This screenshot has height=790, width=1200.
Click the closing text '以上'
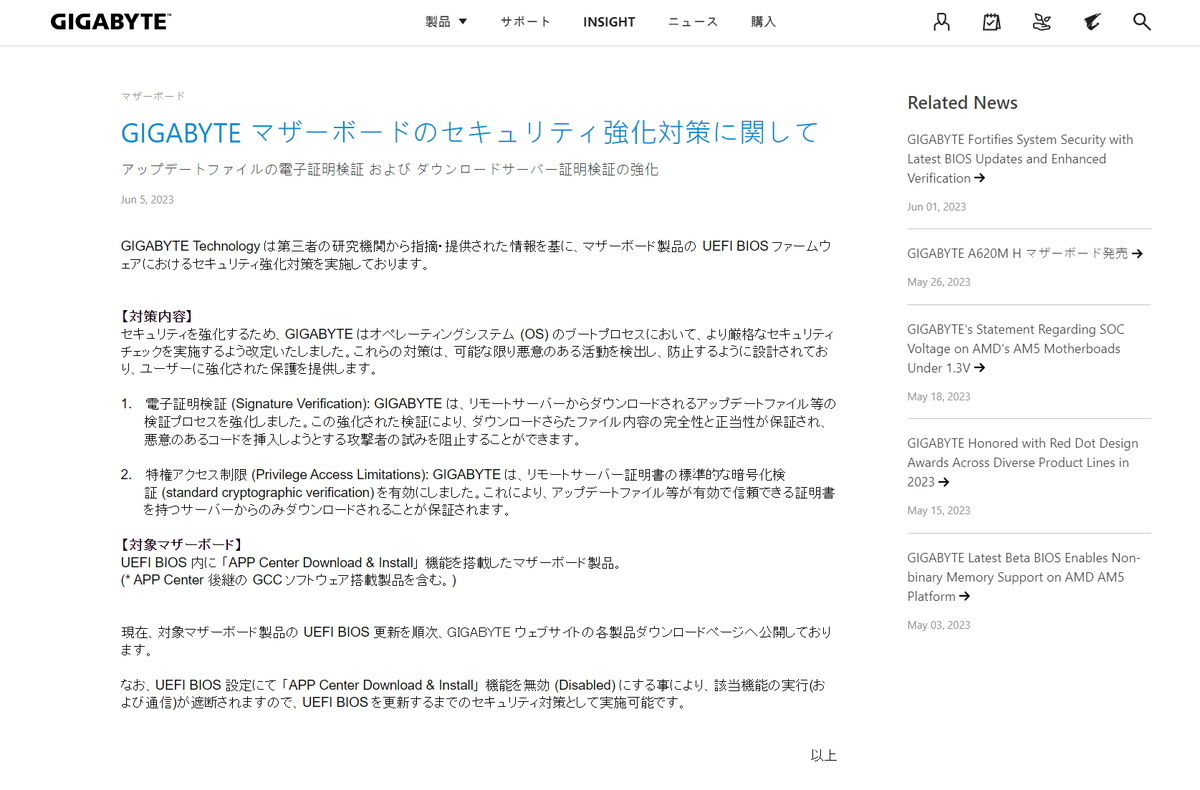(823, 756)
